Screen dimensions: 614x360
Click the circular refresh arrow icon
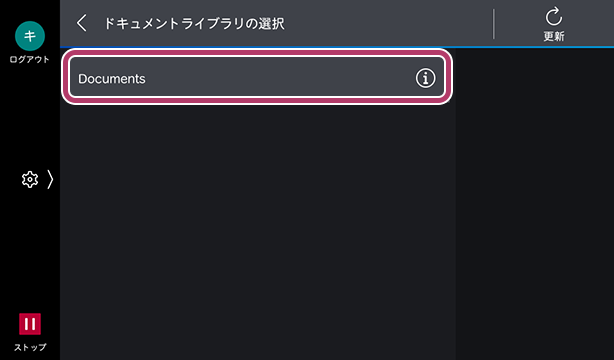[554, 17]
